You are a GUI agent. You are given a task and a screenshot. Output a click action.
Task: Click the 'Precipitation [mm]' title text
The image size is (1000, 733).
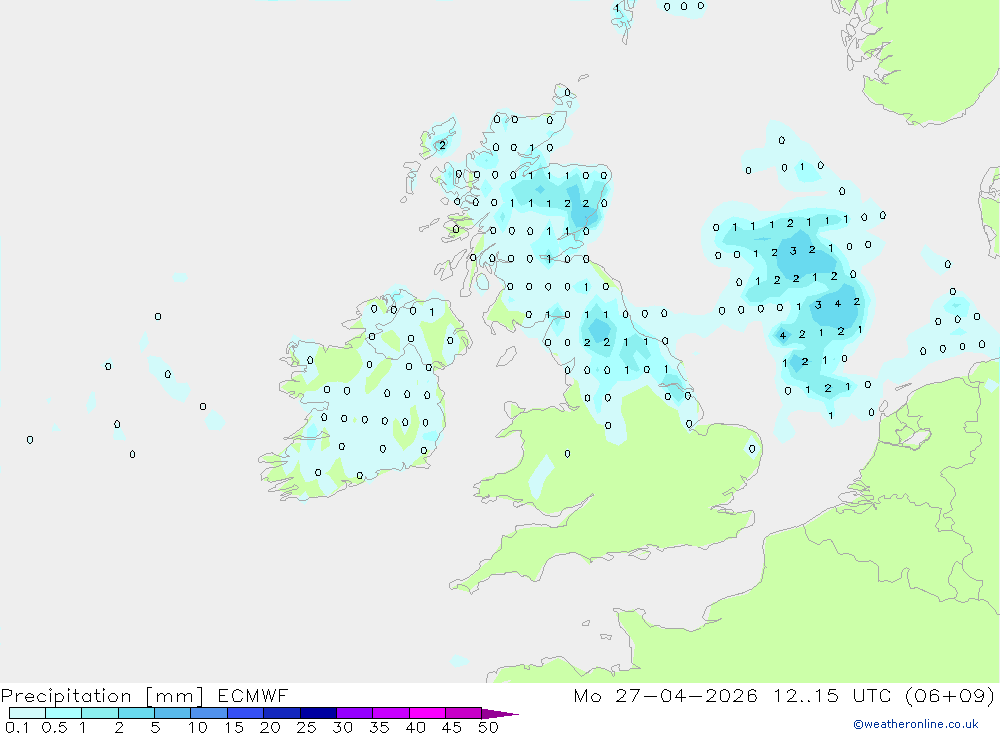102,696
